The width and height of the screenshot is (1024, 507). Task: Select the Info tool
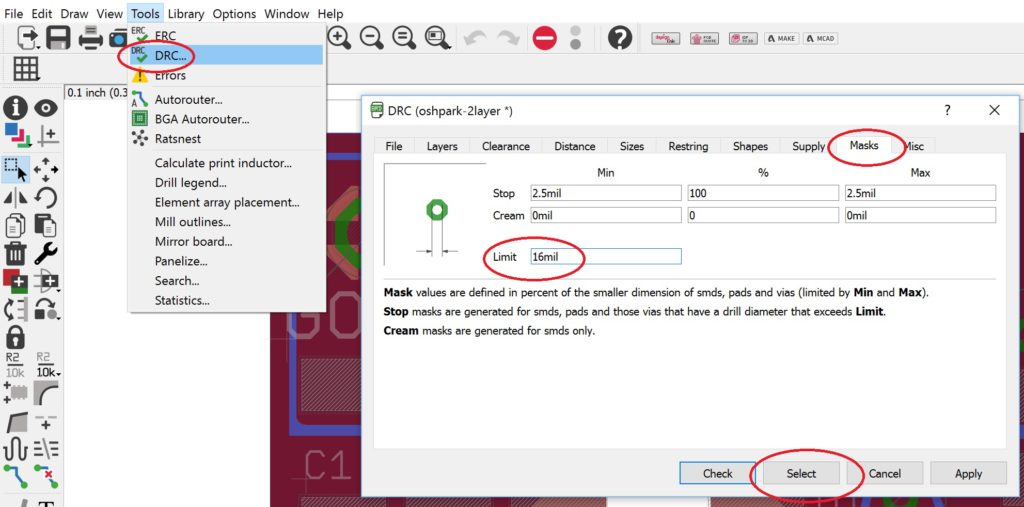16,108
